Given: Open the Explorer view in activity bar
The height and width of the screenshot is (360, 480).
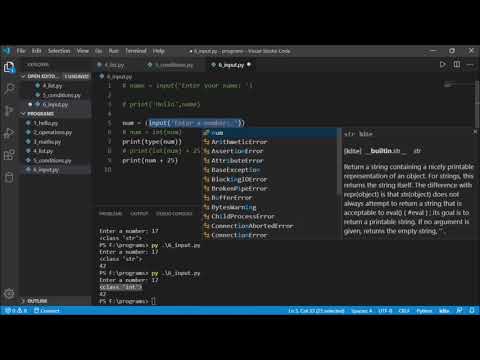Looking at the screenshot, I should click(x=9, y=68).
